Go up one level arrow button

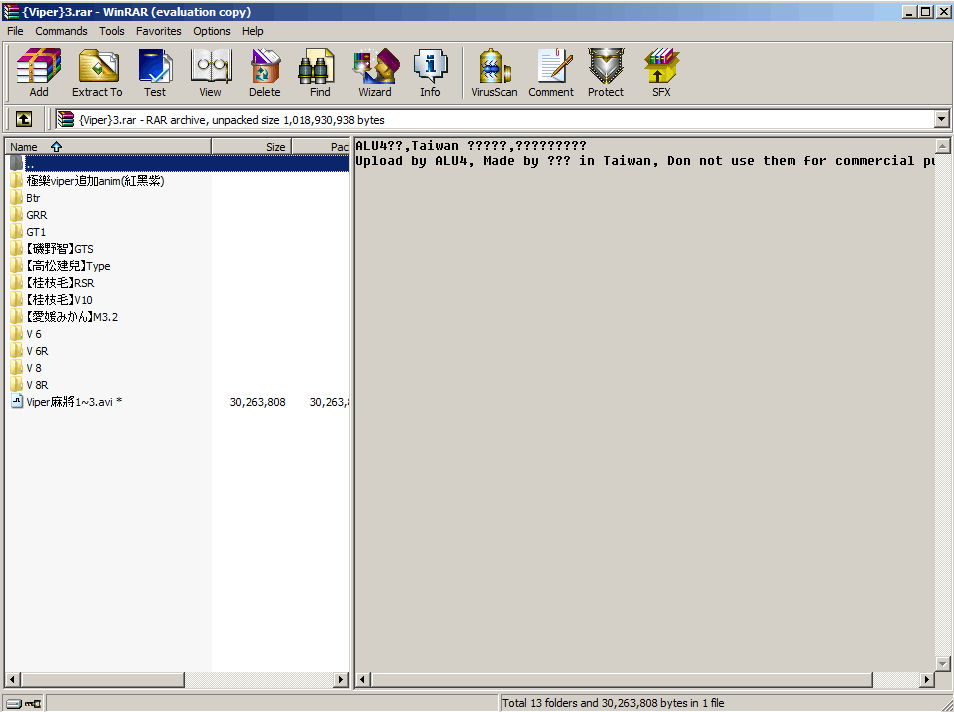click(24, 119)
